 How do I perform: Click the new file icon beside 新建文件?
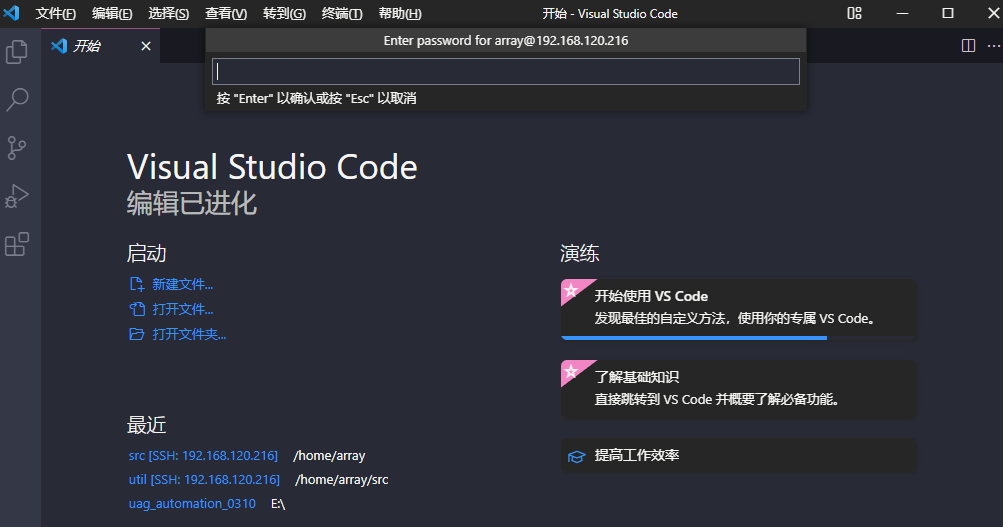pyautogui.click(x=137, y=284)
